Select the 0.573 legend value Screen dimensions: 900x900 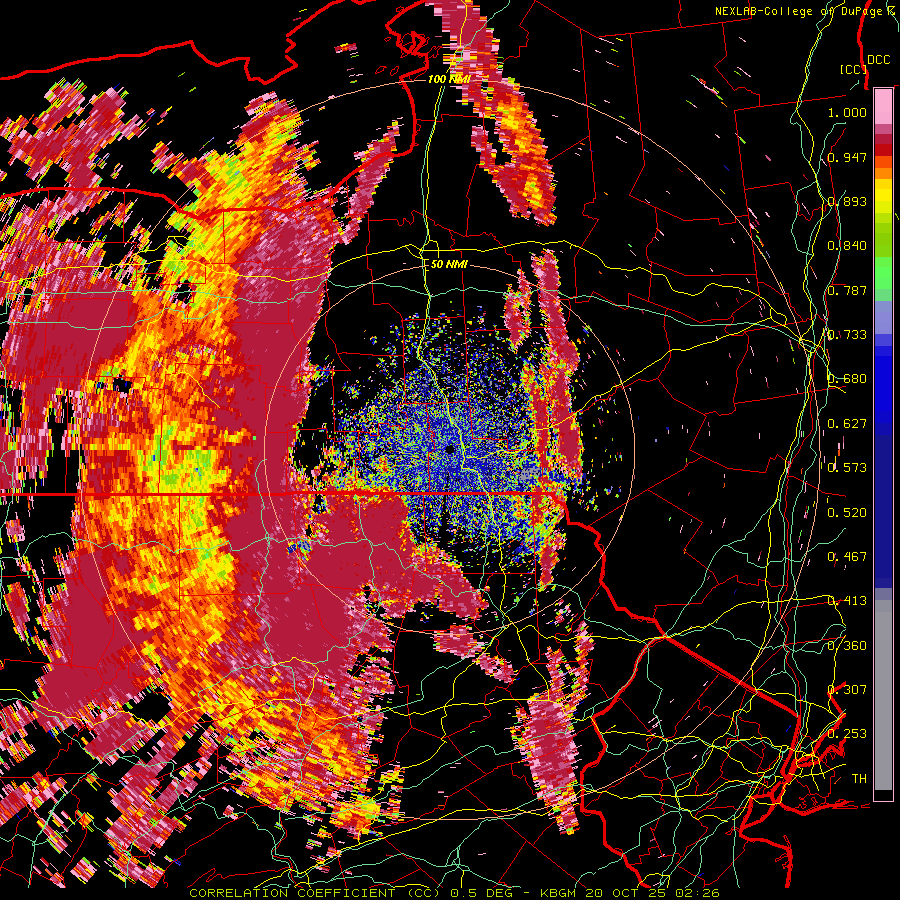[847, 468]
